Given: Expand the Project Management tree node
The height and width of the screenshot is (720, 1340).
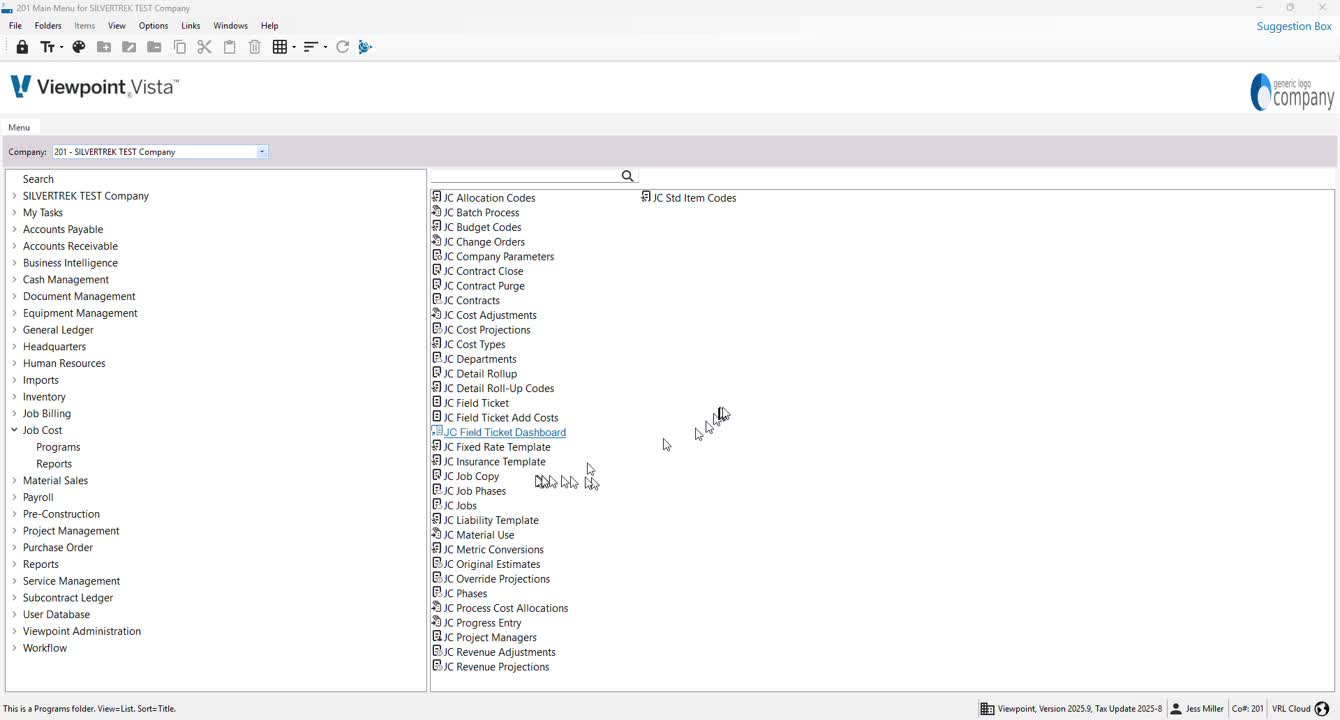Looking at the screenshot, I should 14,531.
